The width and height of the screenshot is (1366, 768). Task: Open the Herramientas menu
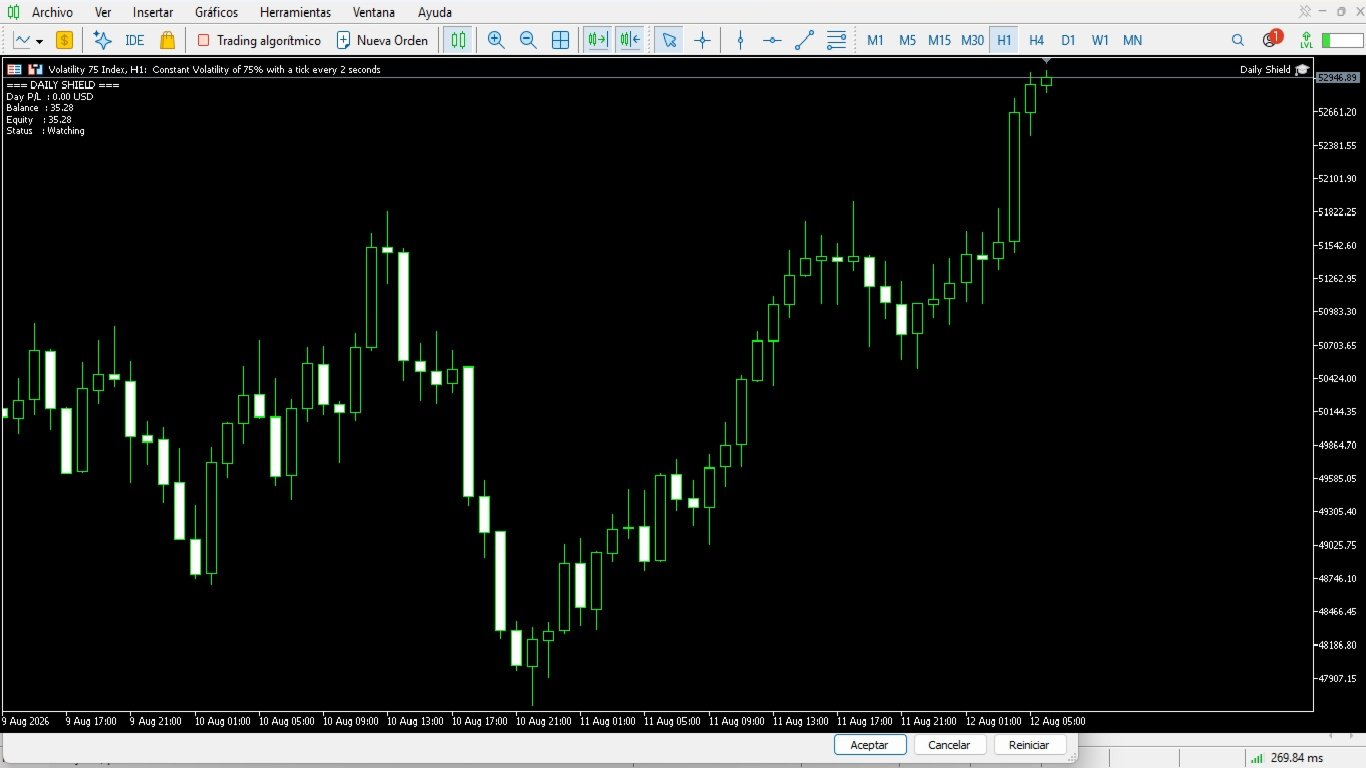pos(295,12)
